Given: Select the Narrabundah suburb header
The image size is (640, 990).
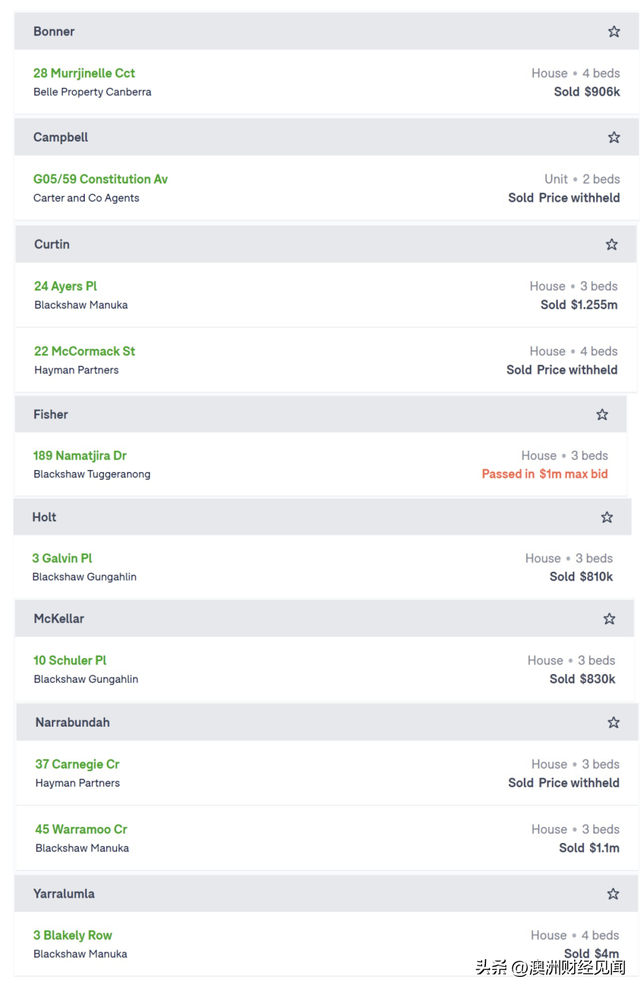Looking at the screenshot, I should tap(327, 722).
